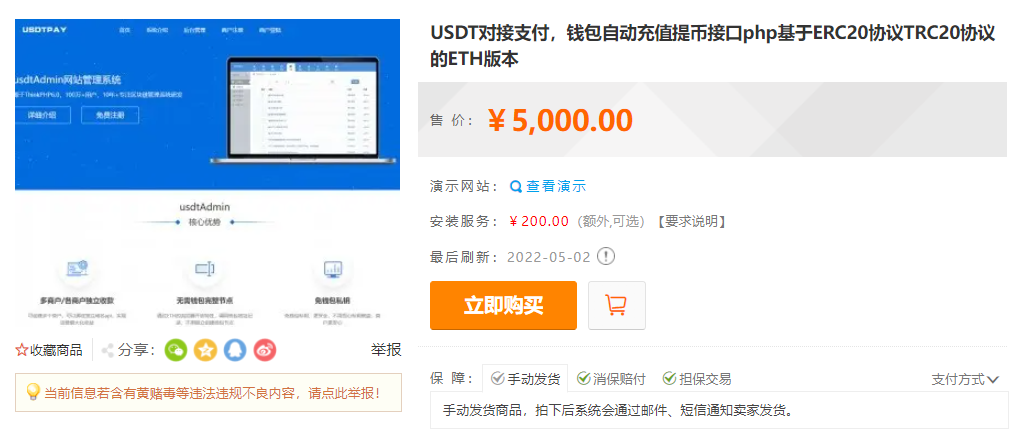Open the 查看演示 demo link
1018x445 pixels.
click(x=556, y=186)
